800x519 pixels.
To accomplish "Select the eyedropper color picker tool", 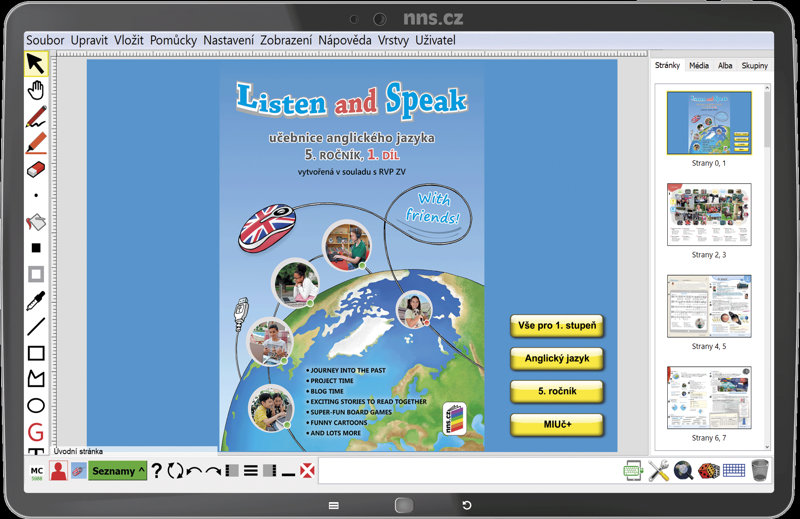I will pyautogui.click(x=36, y=301).
